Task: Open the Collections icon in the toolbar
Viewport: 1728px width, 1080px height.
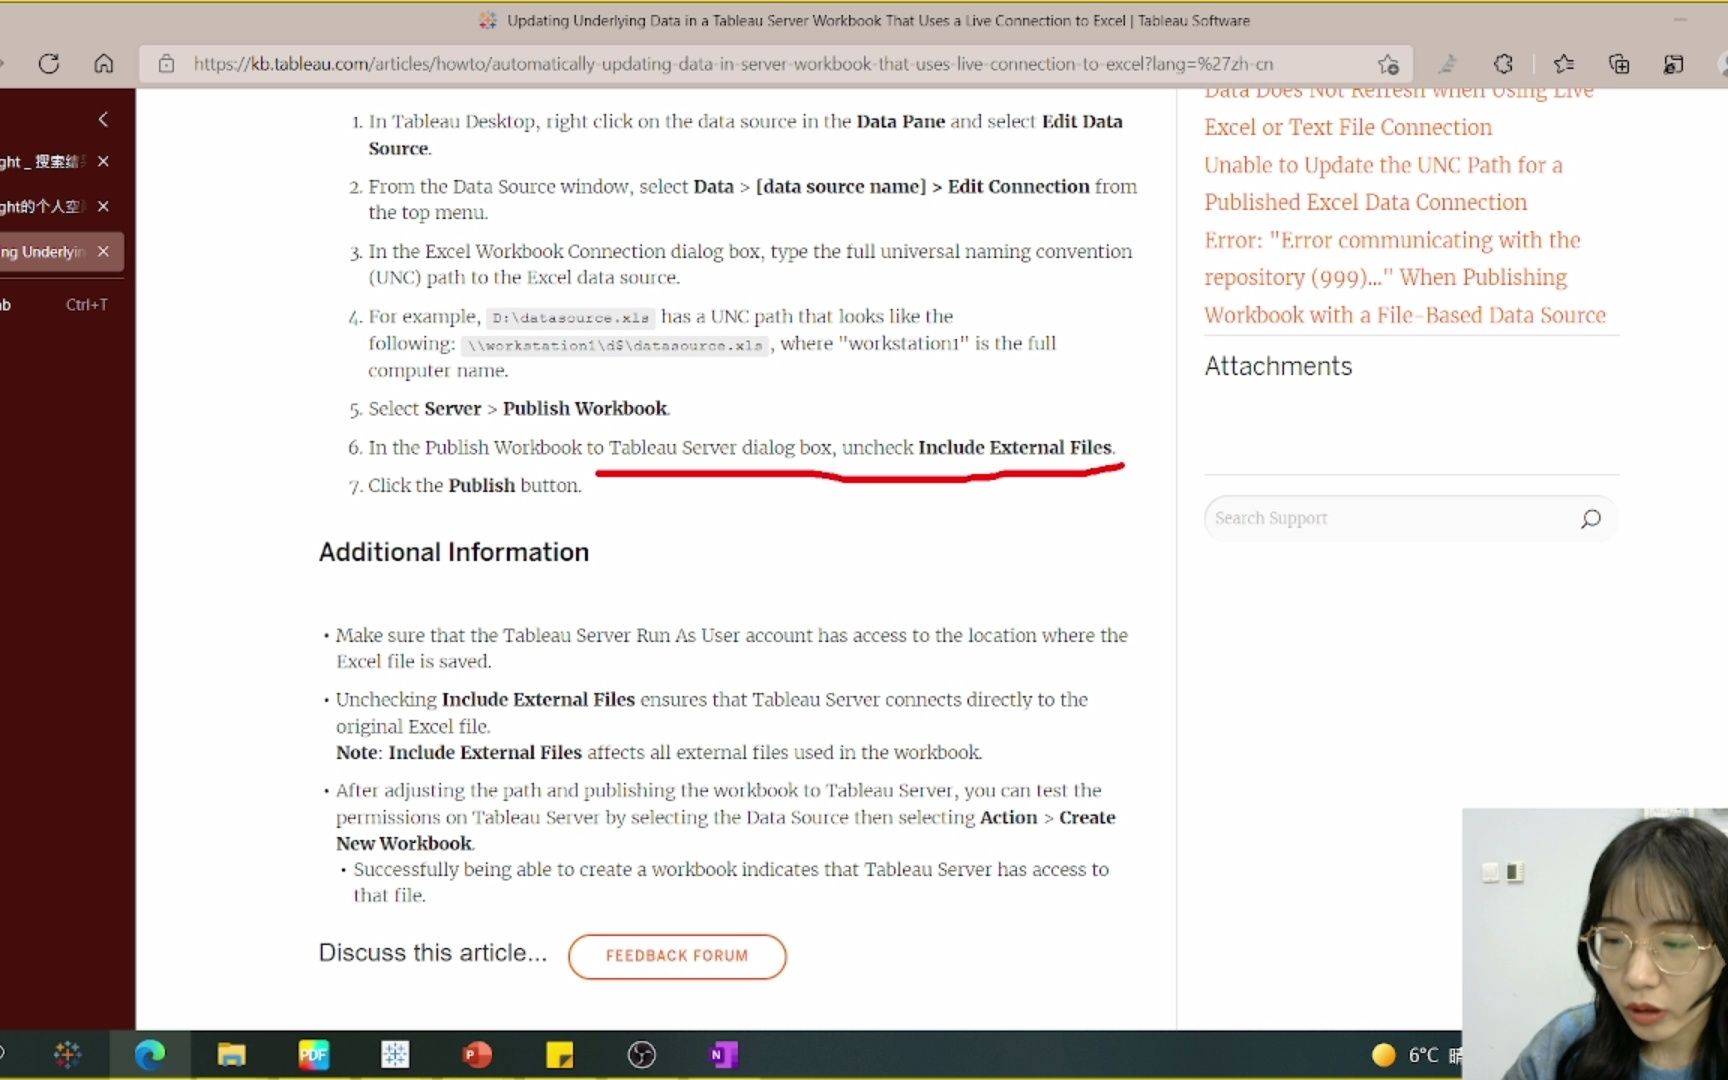Action: click(1619, 64)
